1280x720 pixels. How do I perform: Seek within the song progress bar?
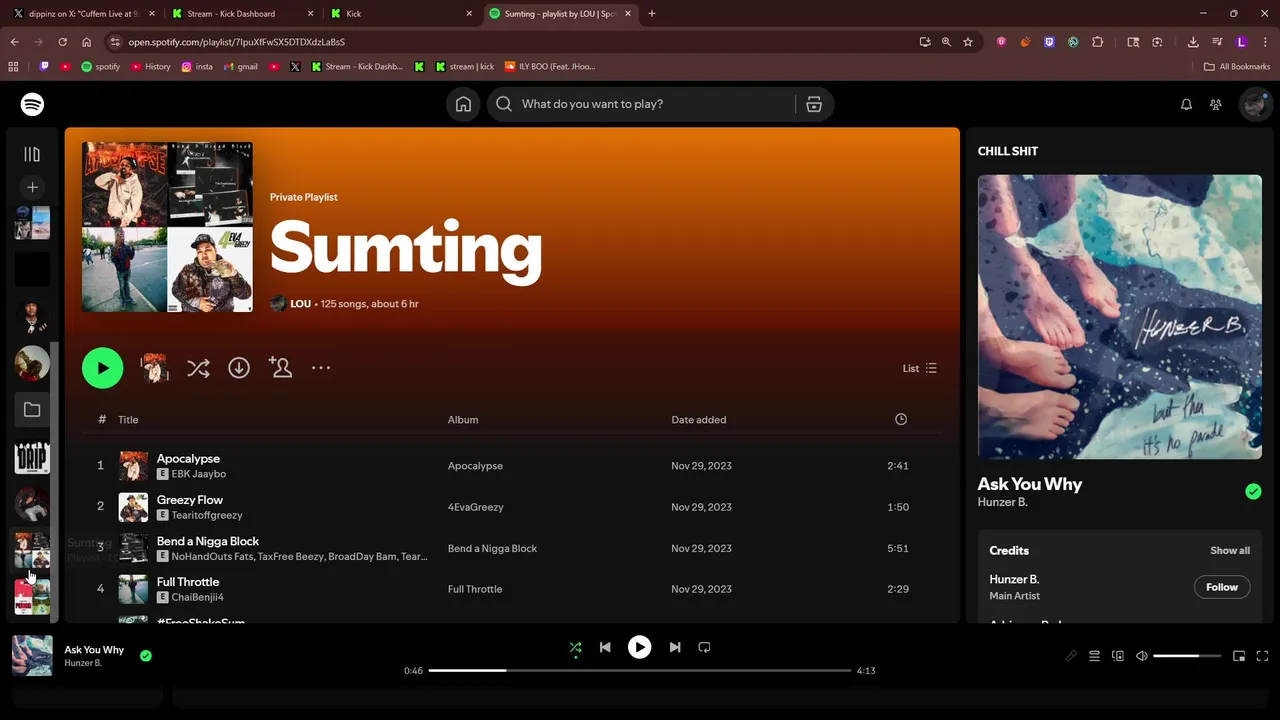(640, 670)
